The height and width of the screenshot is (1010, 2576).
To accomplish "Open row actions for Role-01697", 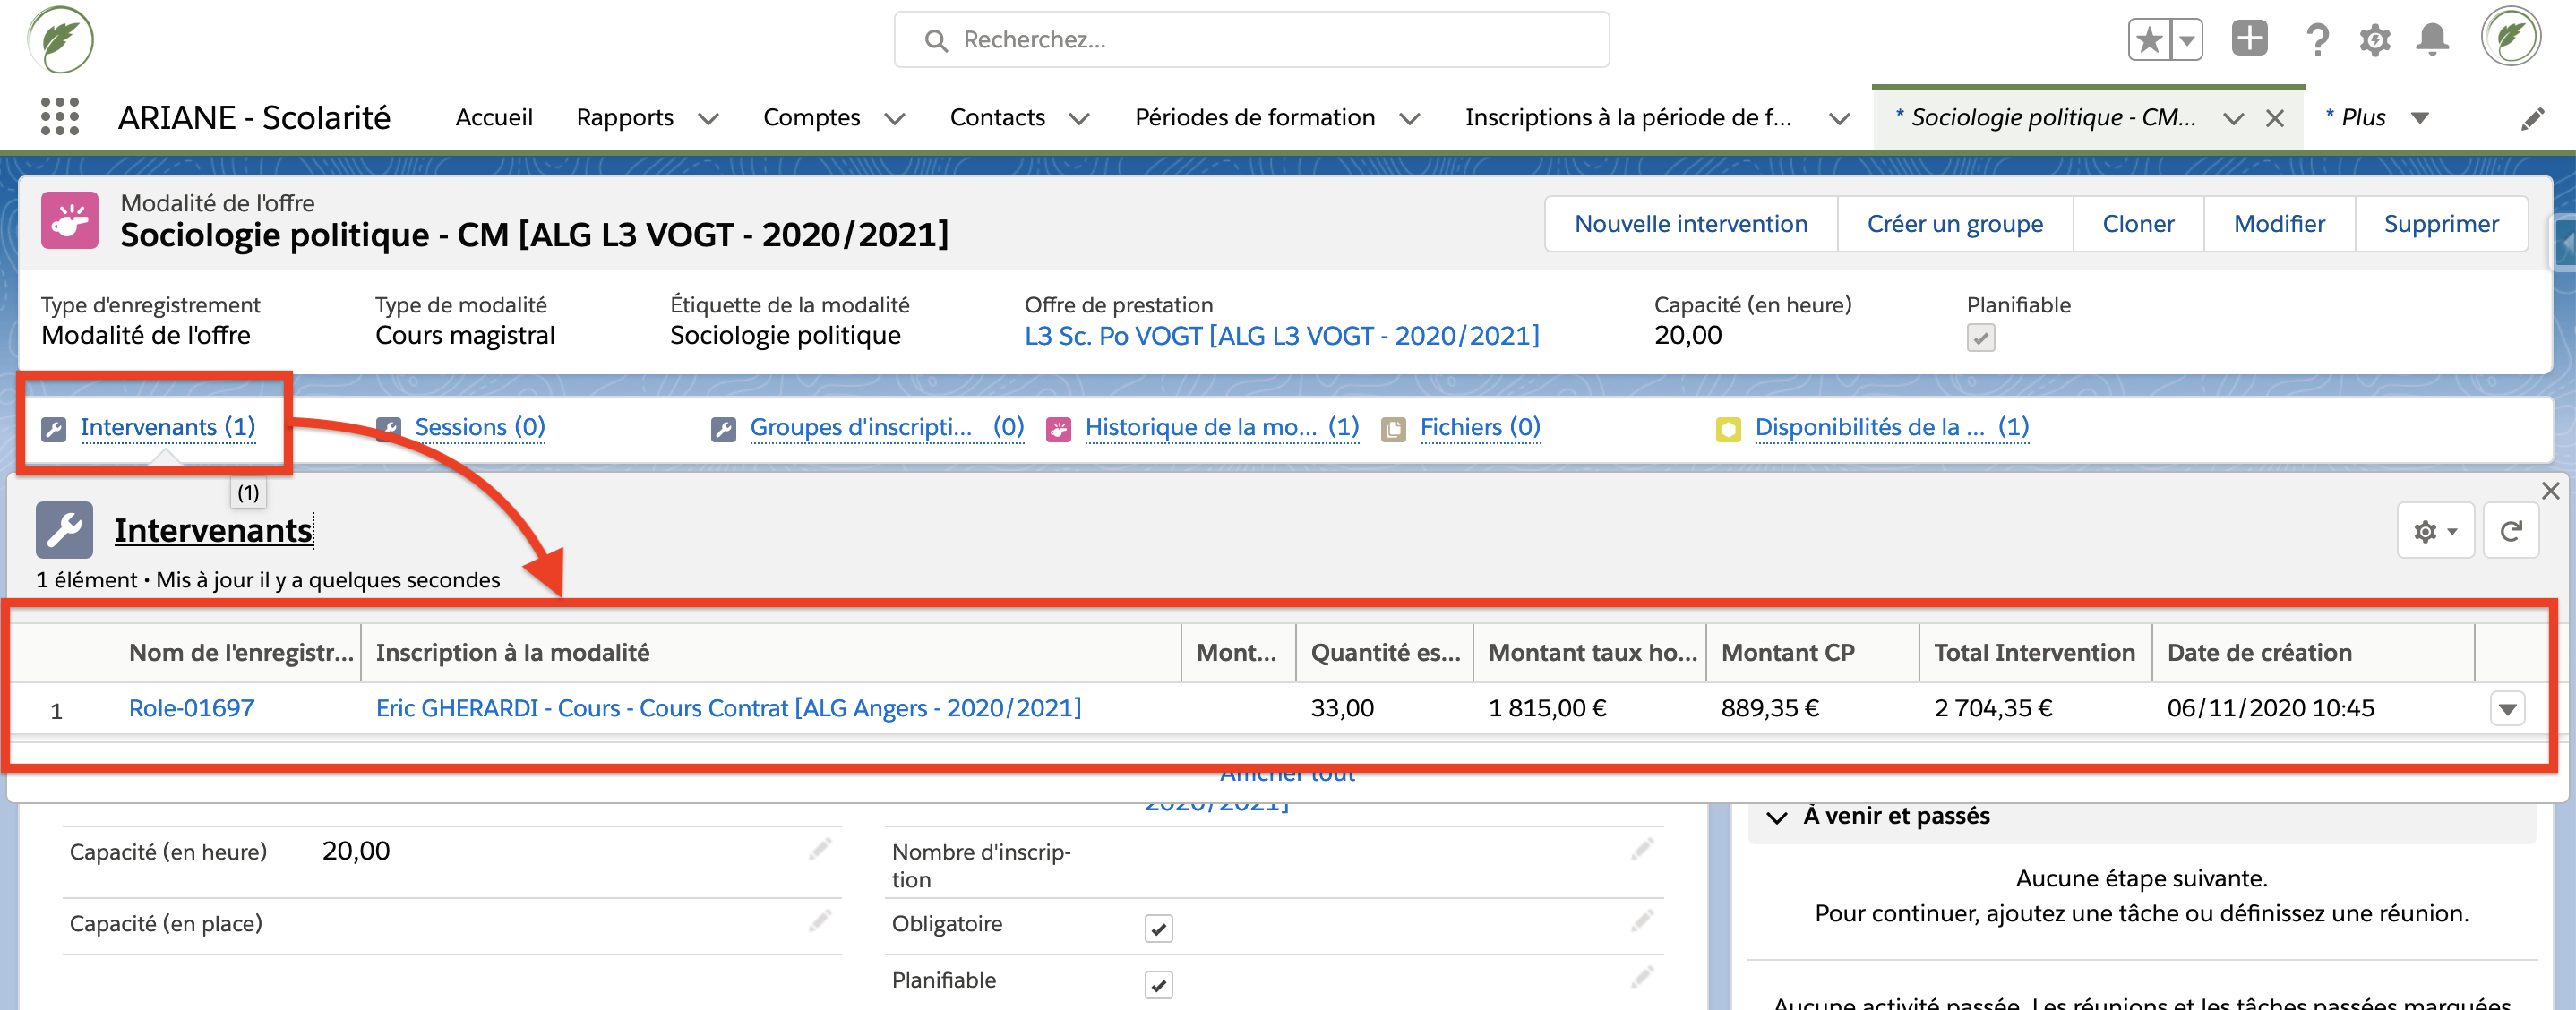I will 2507,709.
